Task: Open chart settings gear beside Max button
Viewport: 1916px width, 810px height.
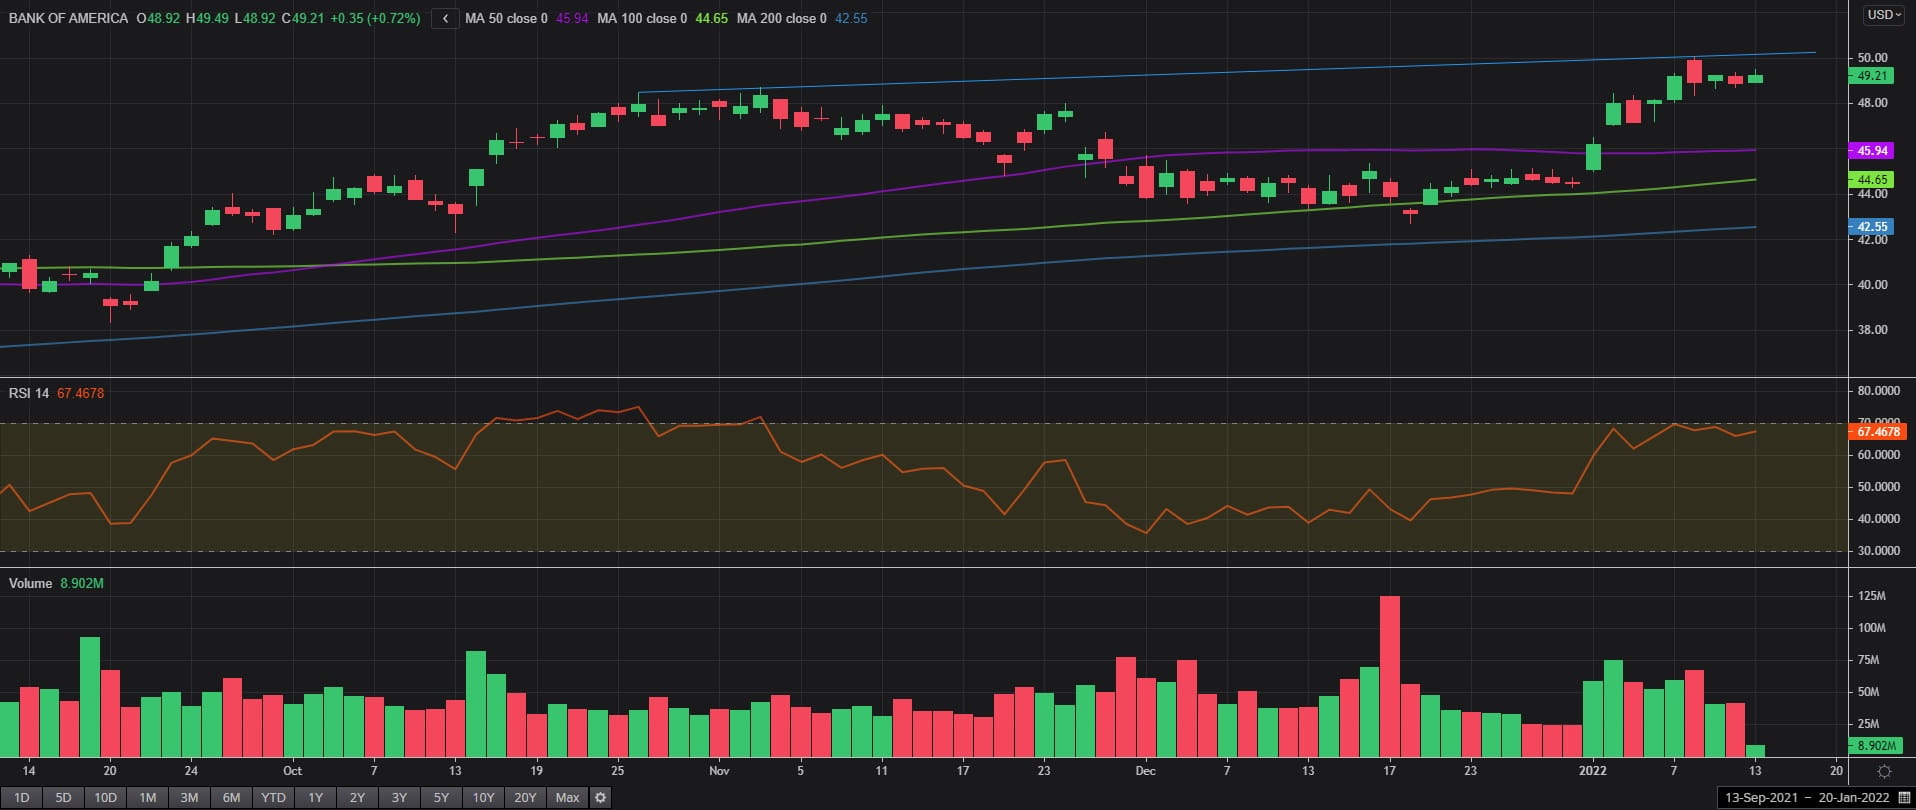Action: pos(600,798)
